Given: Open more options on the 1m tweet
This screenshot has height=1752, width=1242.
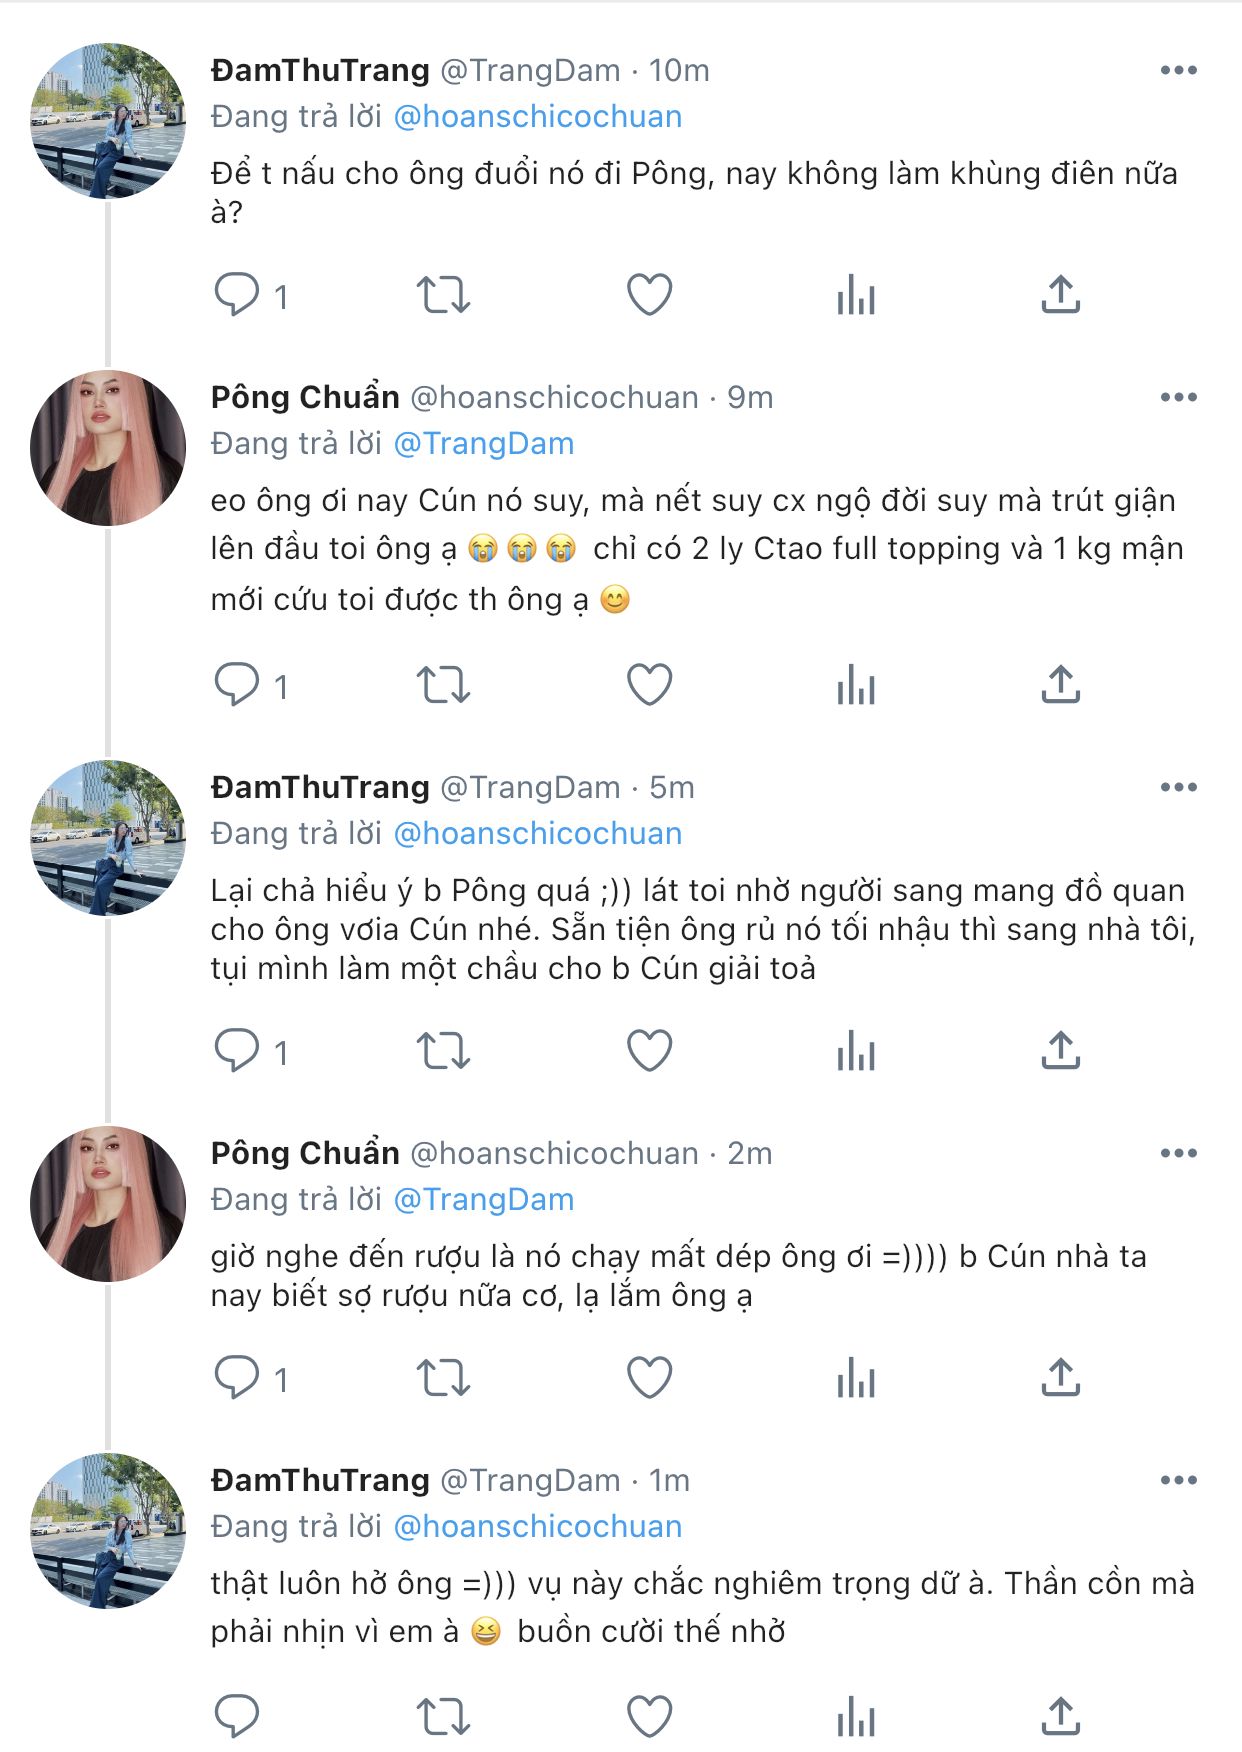Looking at the screenshot, I should (1178, 1480).
